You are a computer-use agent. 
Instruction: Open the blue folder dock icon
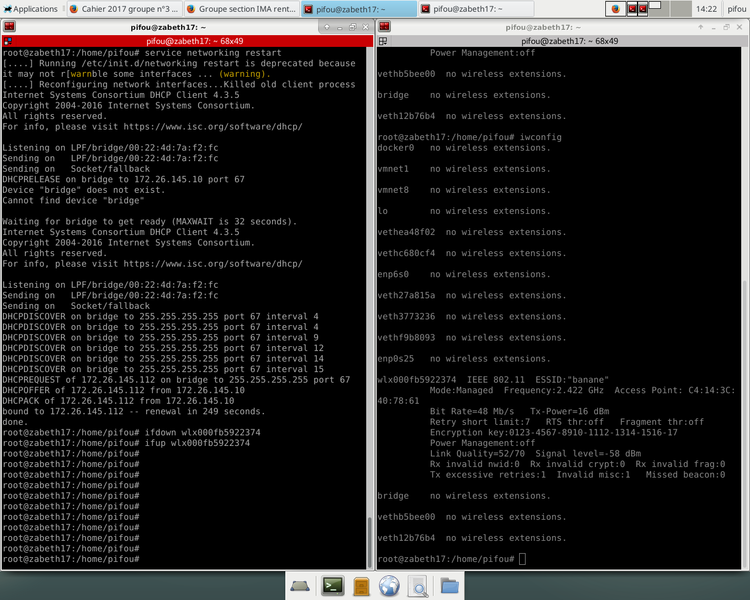449,586
